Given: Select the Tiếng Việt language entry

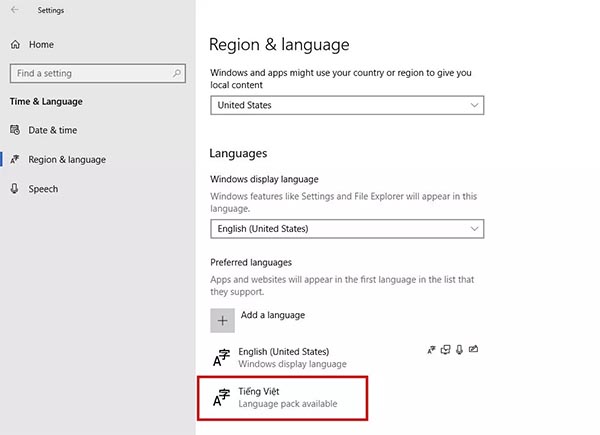Looking at the screenshot, I should tap(287, 397).
